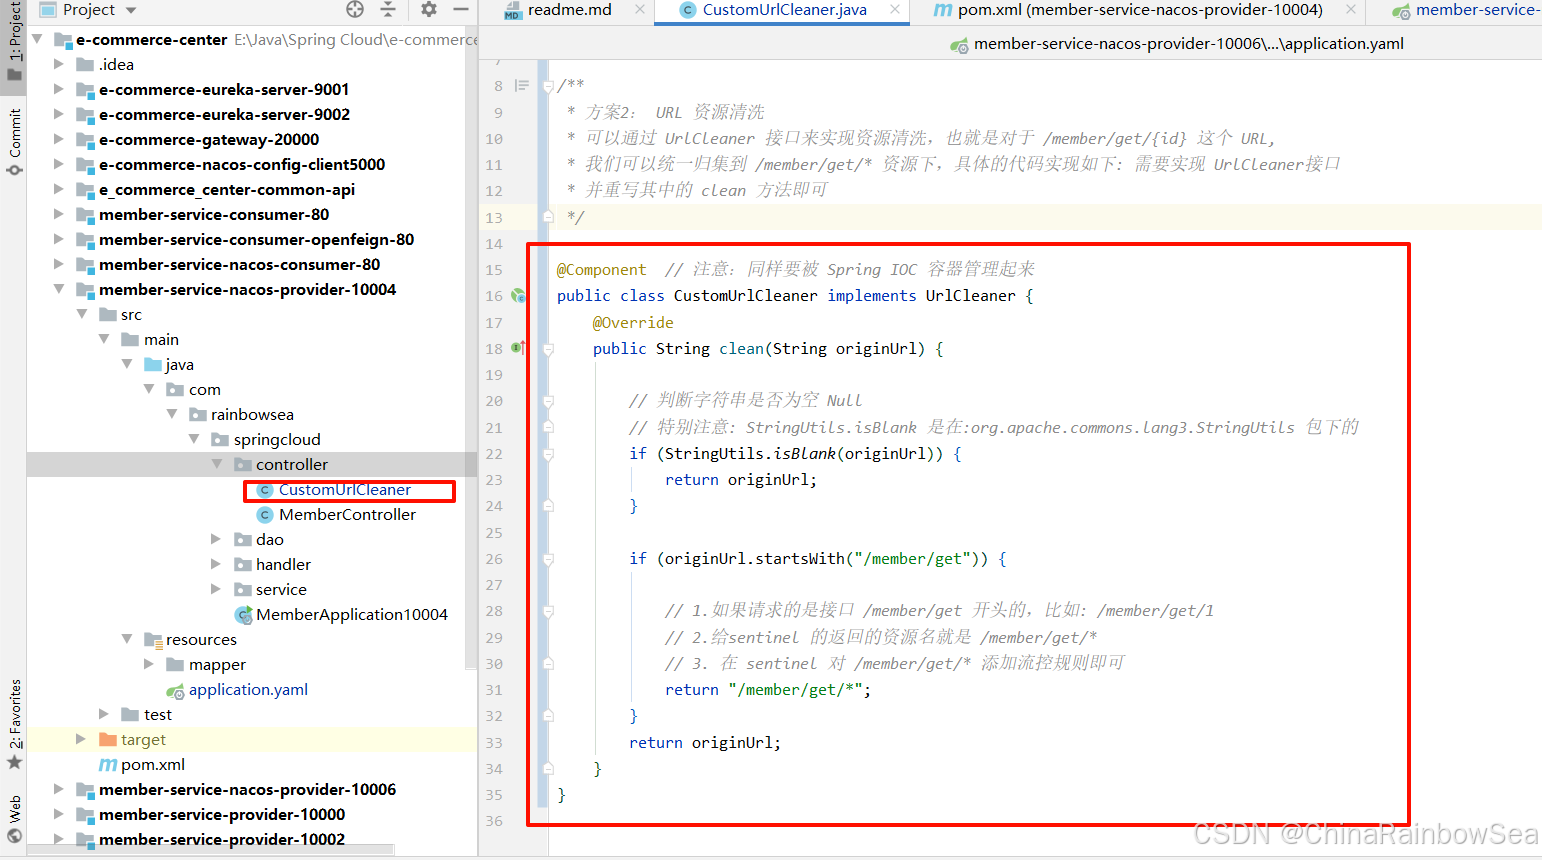Expand the target folder
The image size is (1542, 860).
coord(81,739)
